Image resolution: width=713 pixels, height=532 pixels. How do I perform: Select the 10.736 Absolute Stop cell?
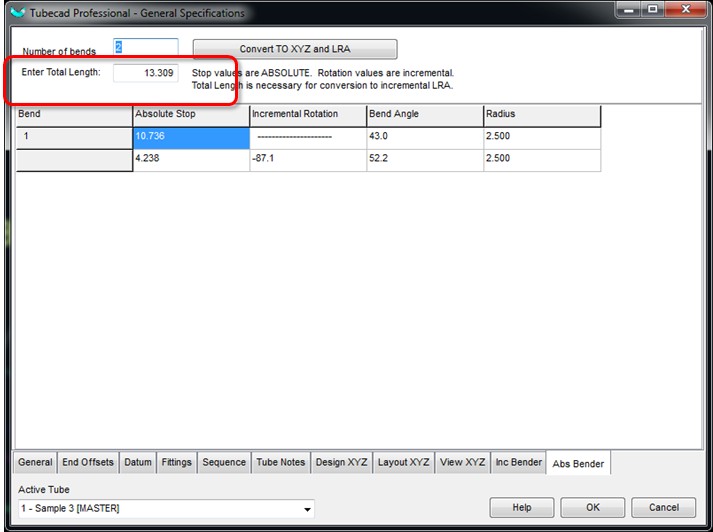[191, 137]
